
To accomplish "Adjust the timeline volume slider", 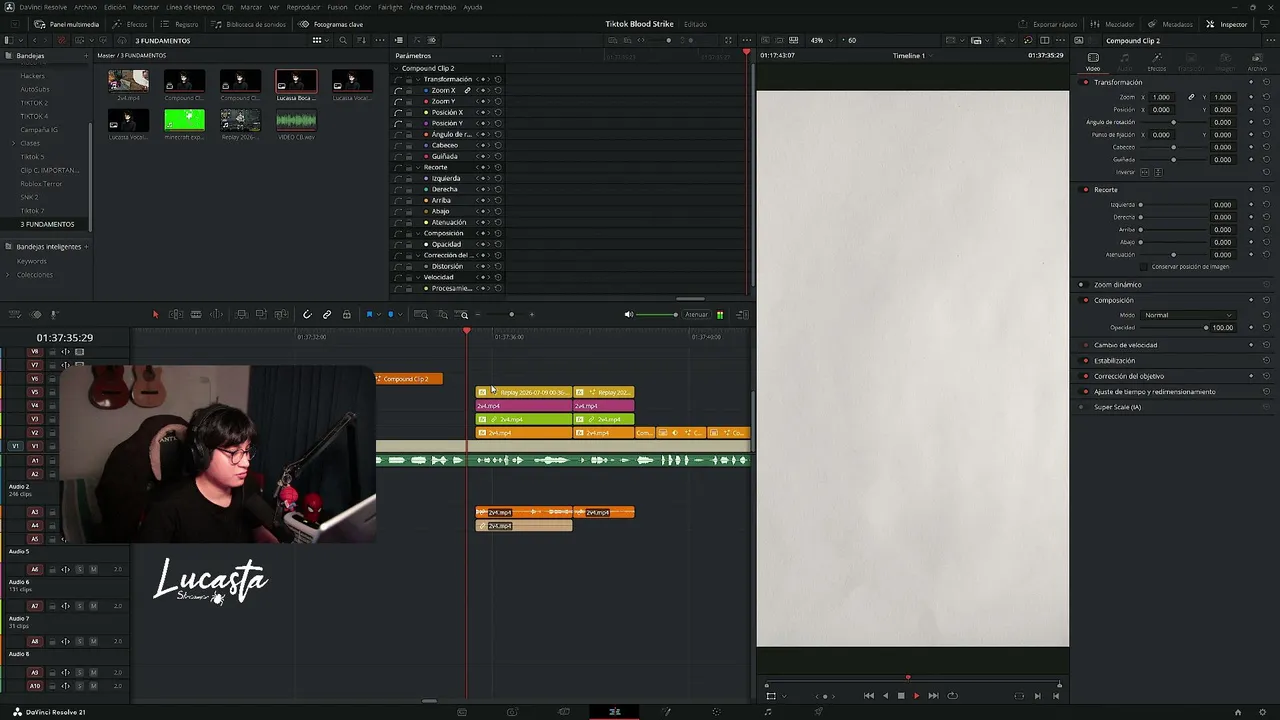I will pos(657,315).
